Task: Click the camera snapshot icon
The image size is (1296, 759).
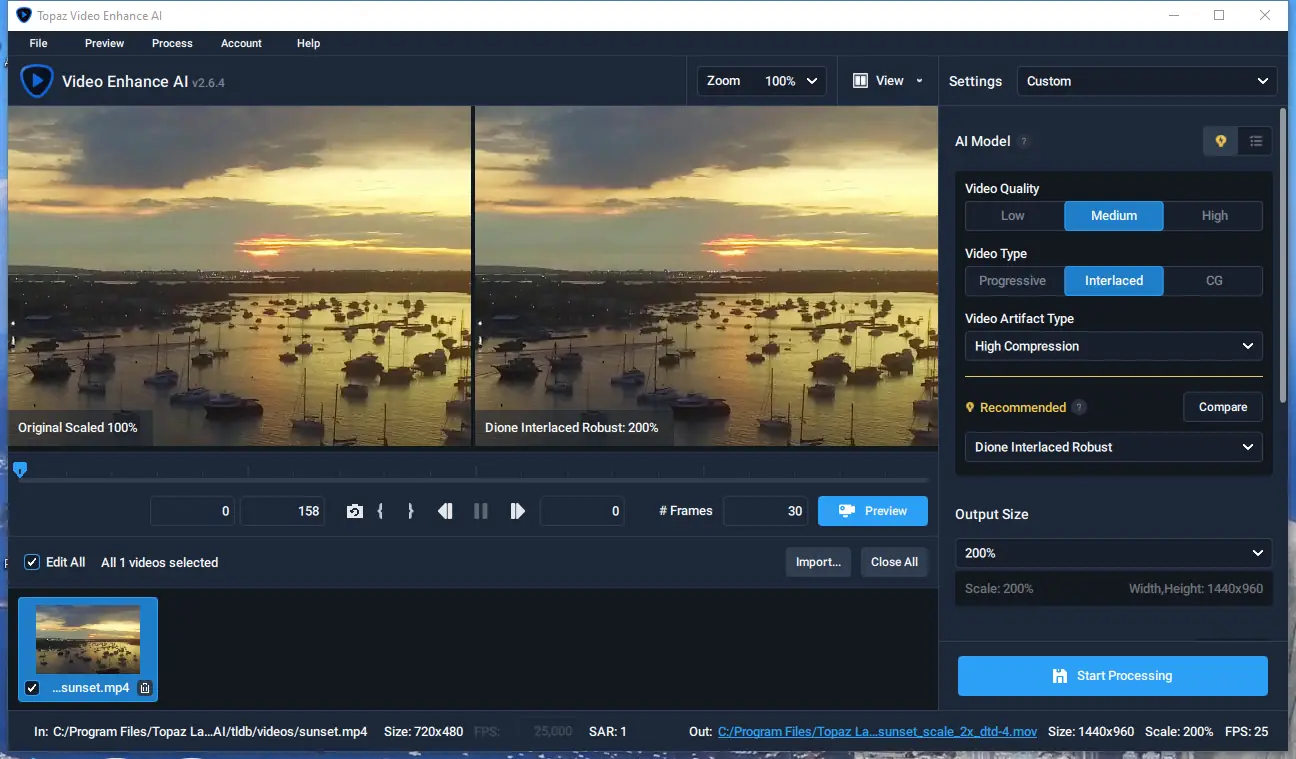Action: coord(355,510)
